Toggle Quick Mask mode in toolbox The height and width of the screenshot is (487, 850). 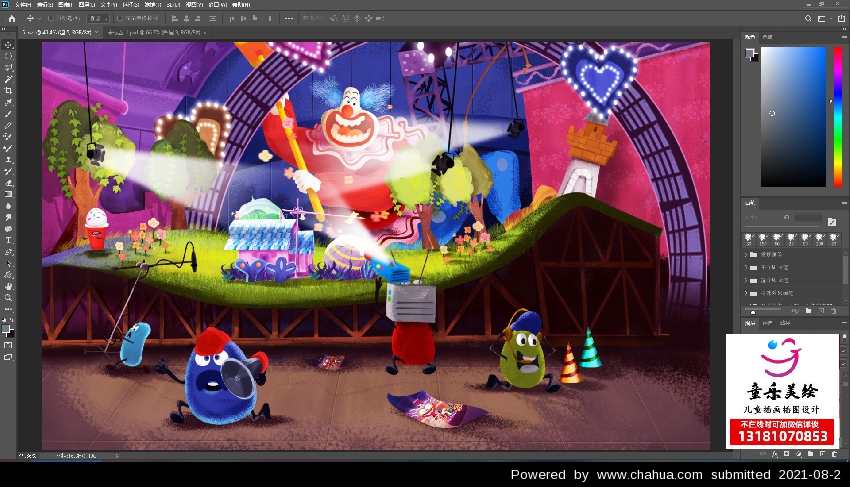[x=8, y=345]
